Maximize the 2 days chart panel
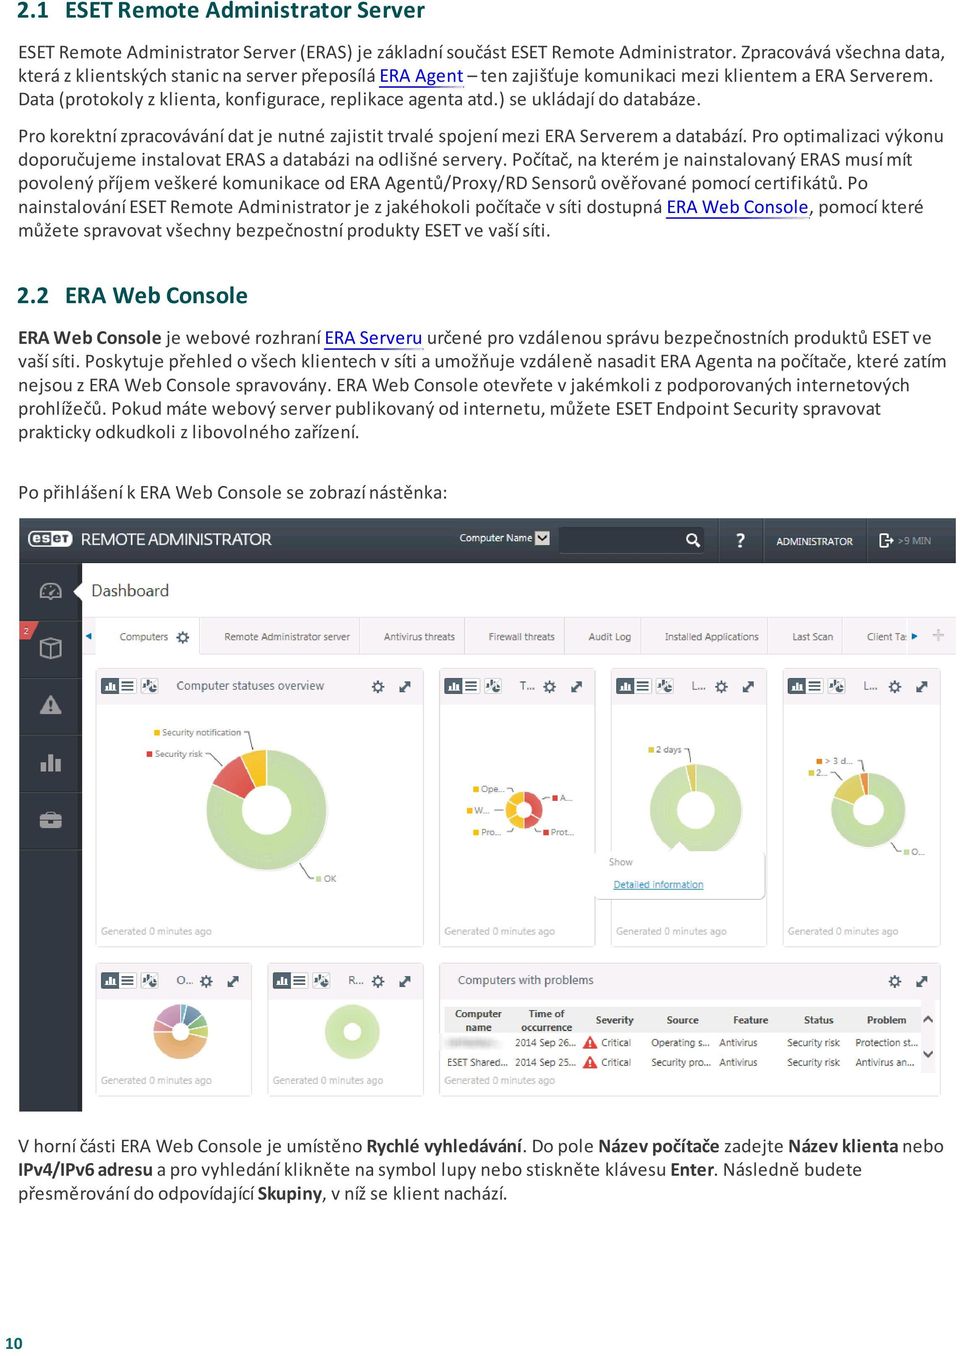 pos(748,687)
